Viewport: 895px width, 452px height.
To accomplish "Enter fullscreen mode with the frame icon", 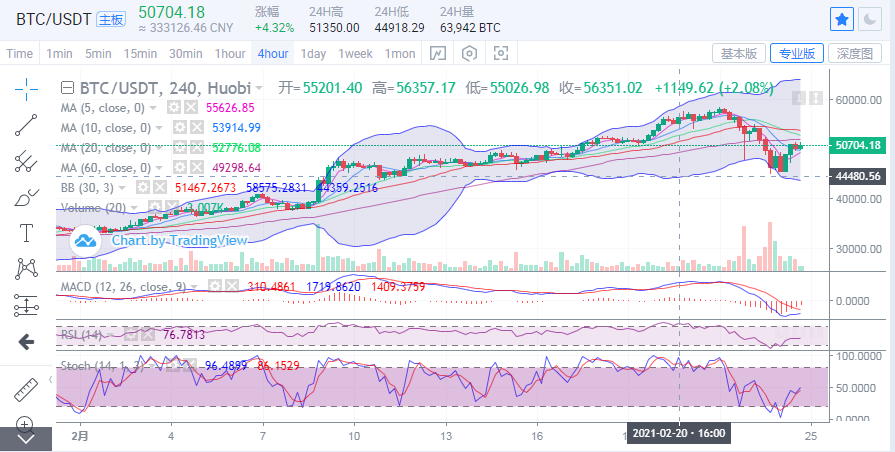I will point(501,54).
